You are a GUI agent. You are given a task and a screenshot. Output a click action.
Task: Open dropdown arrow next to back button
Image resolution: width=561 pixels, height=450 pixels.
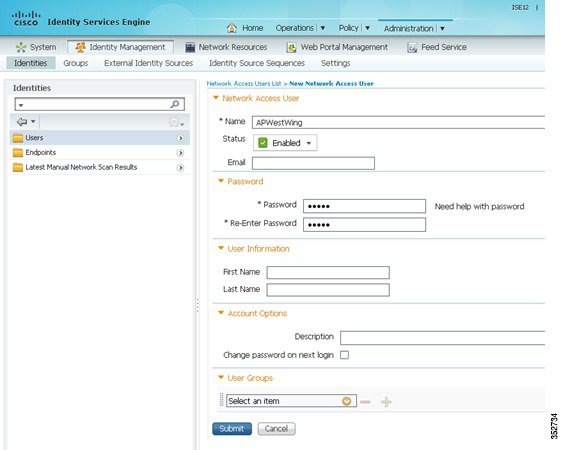pyautogui.click(x=33, y=122)
